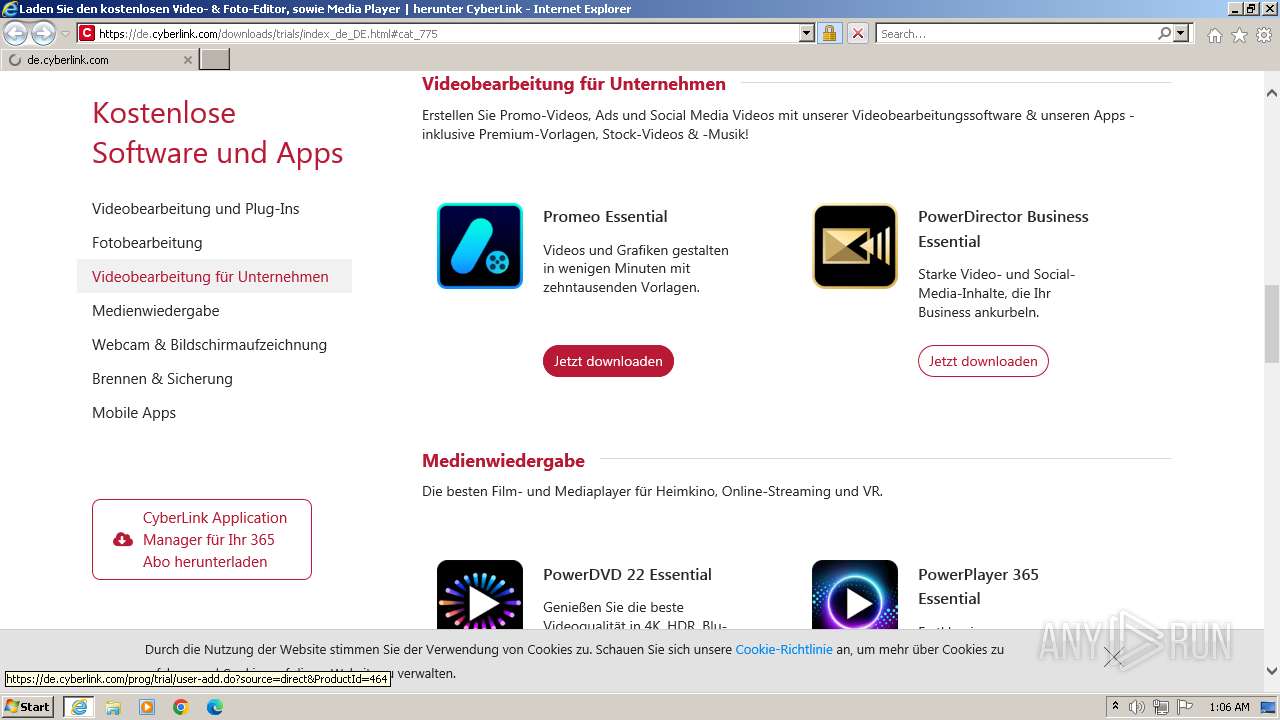Viewport: 1280px width, 720px height.
Task: Open the PowerPlayer 365 Essential icon
Action: pyautogui.click(x=855, y=595)
